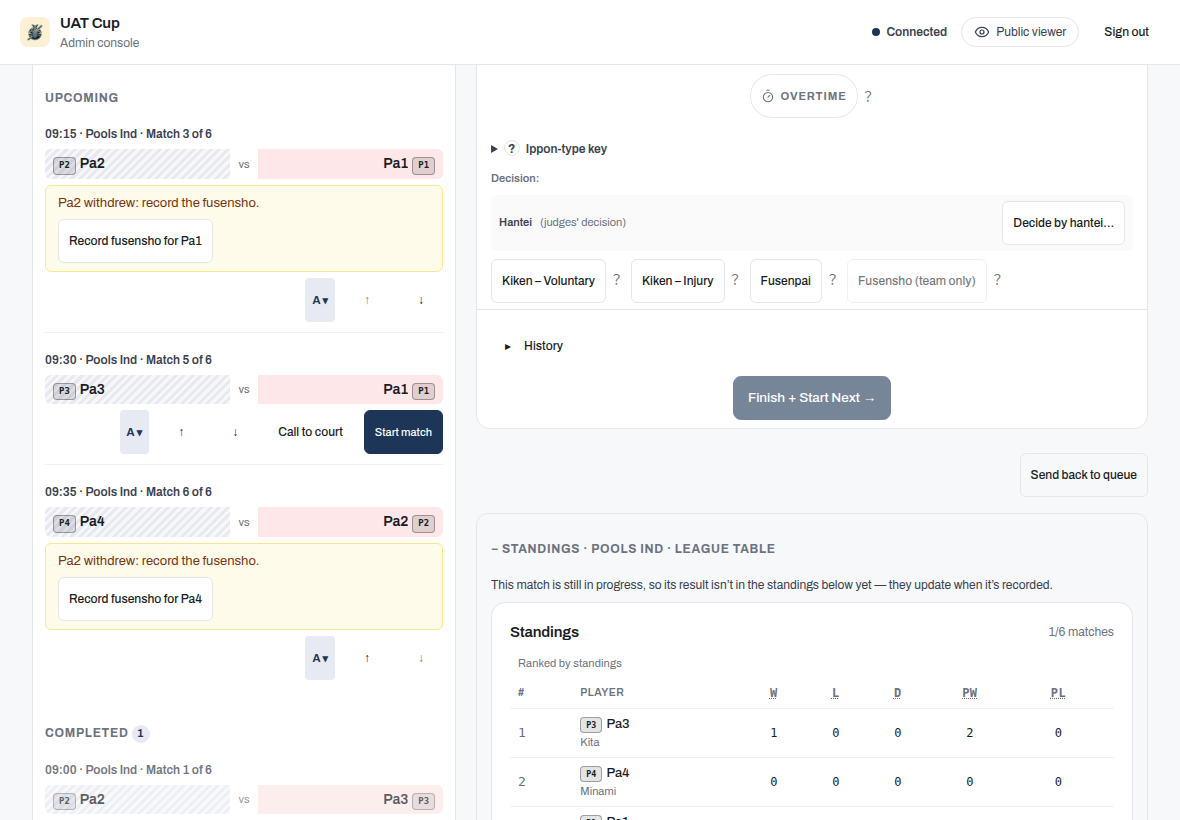Start match Pa3 vs Pa1

pos(403,432)
